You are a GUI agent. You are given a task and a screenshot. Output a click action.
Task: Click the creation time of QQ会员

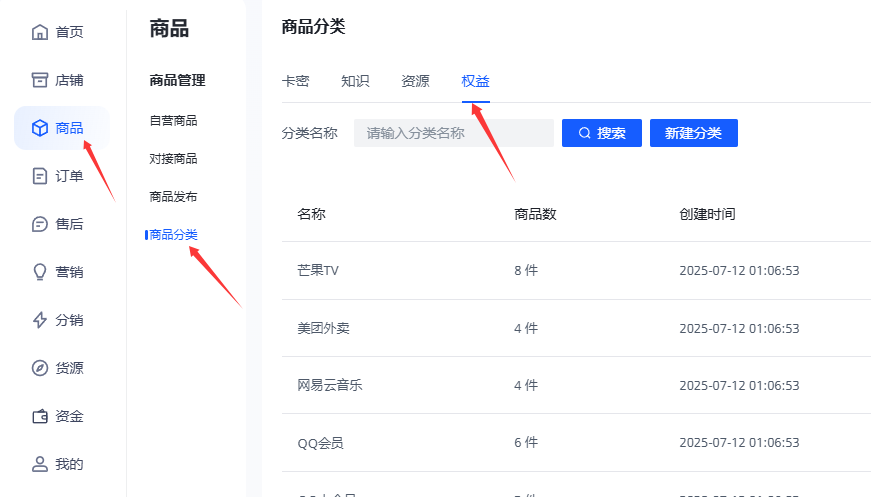[739, 443]
